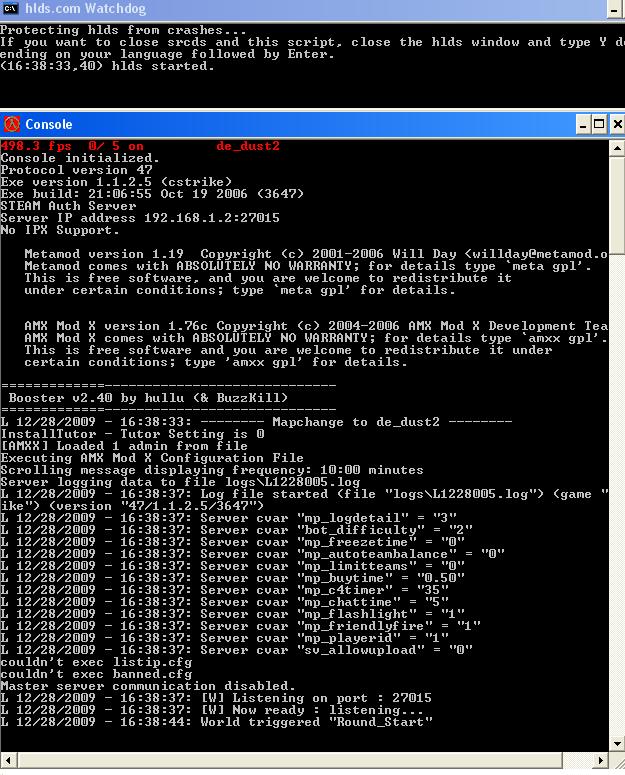Viewport: 625px width, 775px height.
Task: Click the mp_c4timer cvar line
Action: [x=224, y=590]
